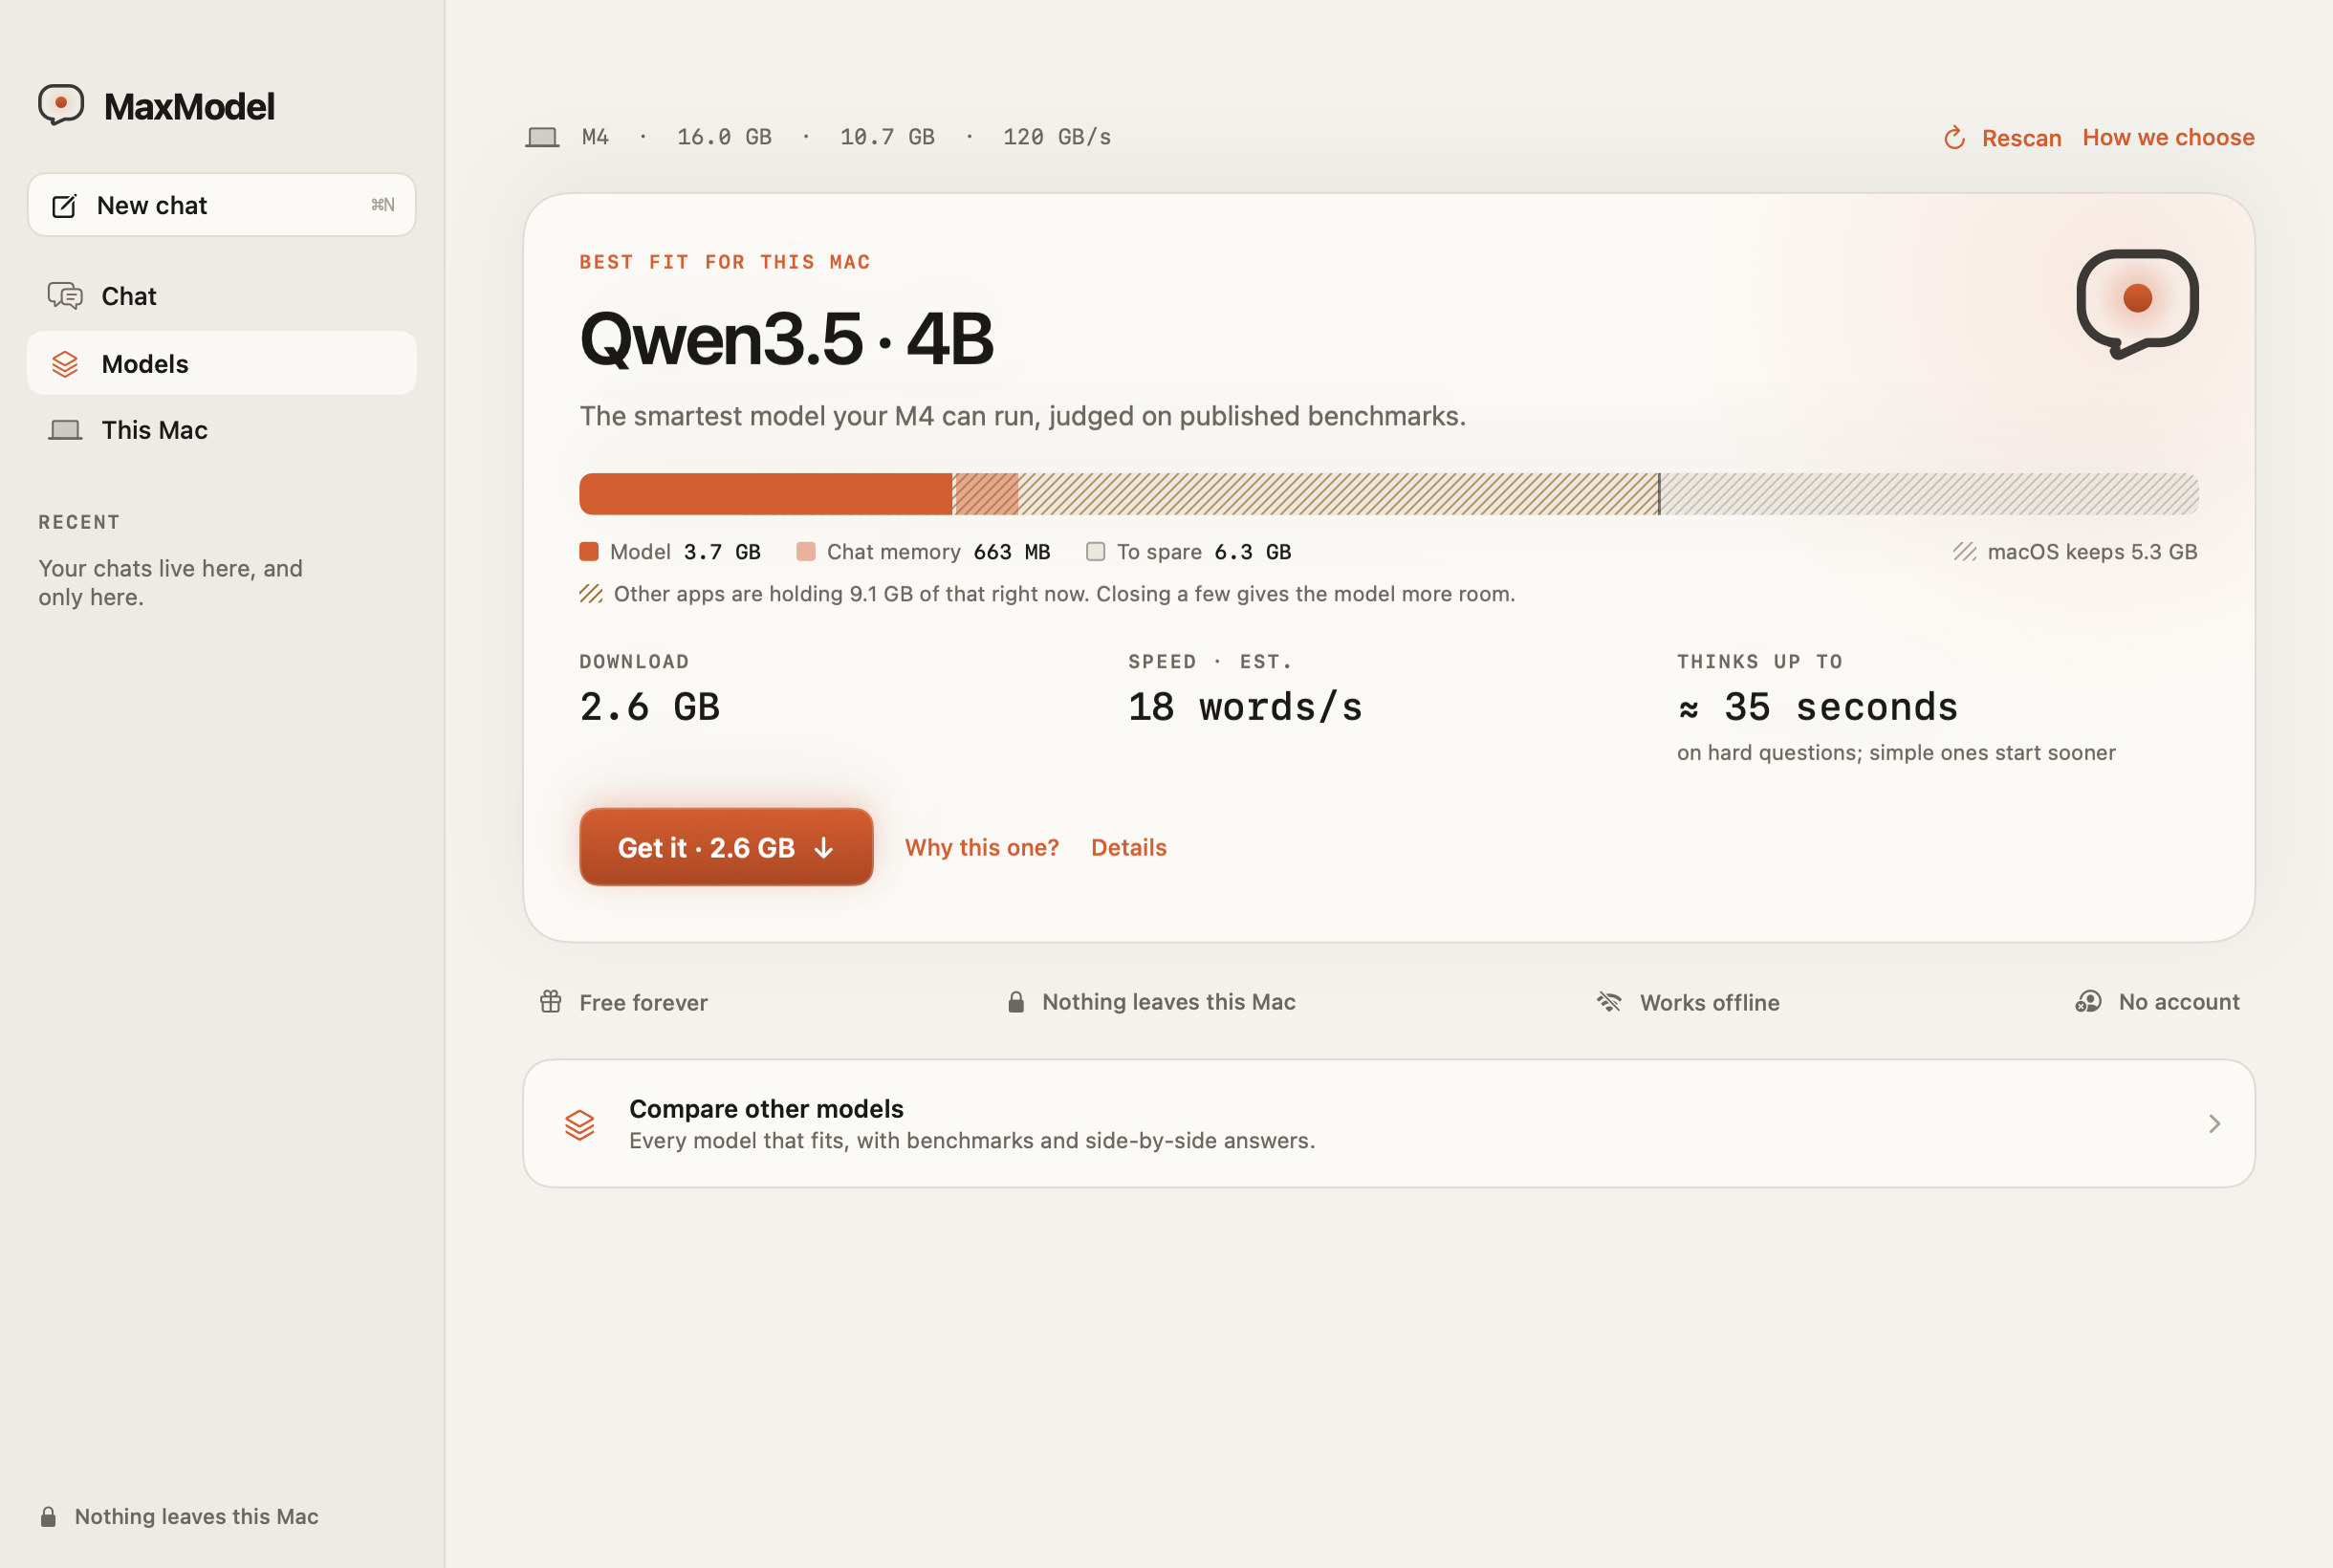Viewport: 2333px width, 1568px height.
Task: Click the Chat bubbles icon in sidebar
Action: (x=65, y=296)
